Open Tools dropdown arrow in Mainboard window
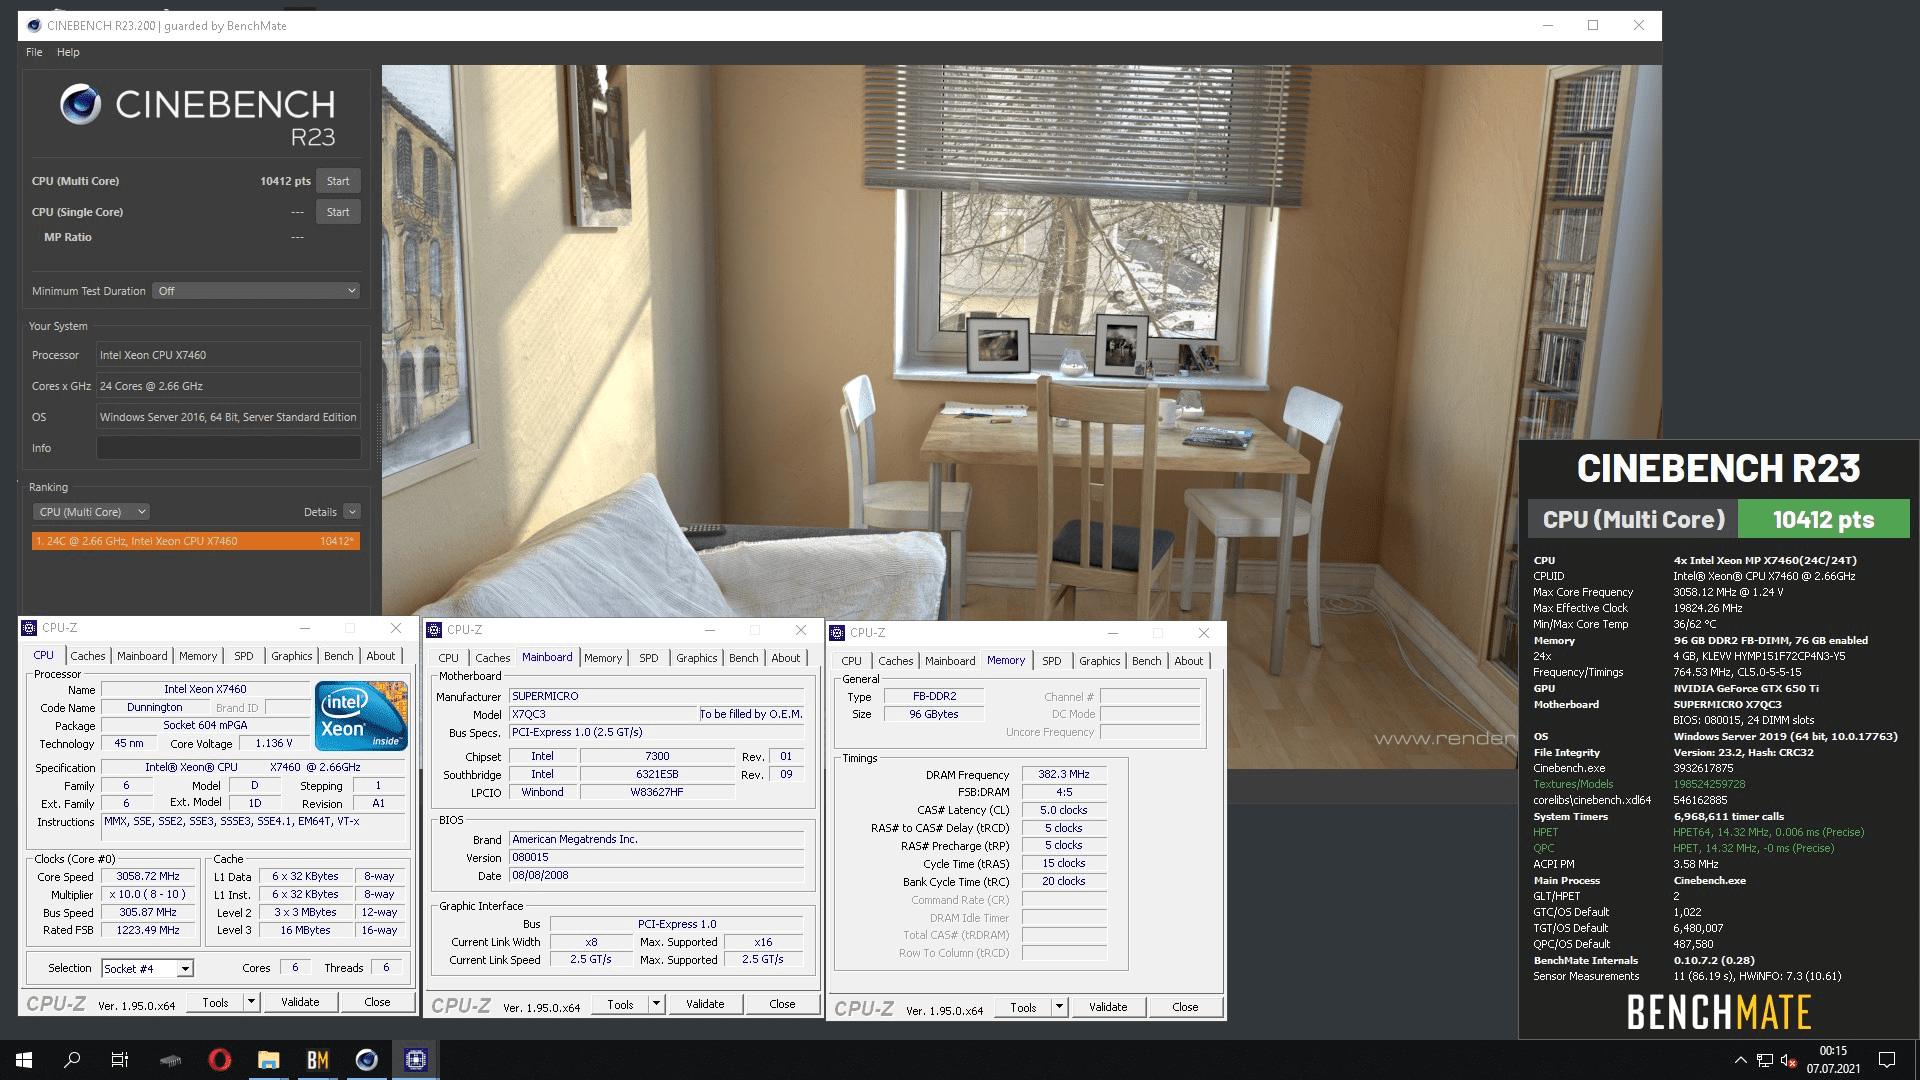Image resolution: width=1920 pixels, height=1080 pixels. point(657,1004)
